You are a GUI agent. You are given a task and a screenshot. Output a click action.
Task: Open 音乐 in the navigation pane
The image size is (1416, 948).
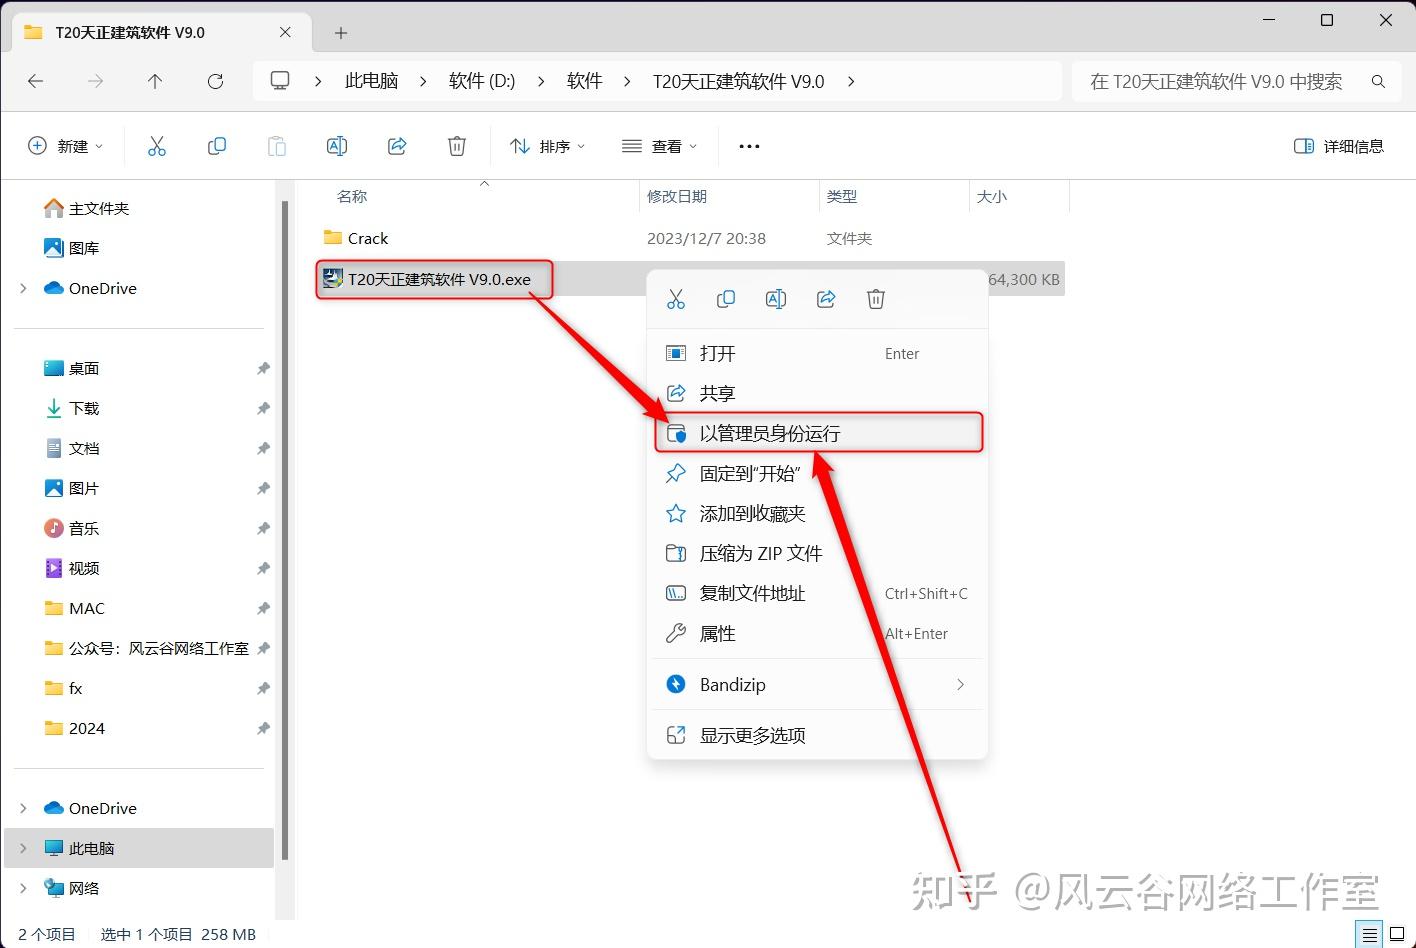tap(72, 528)
